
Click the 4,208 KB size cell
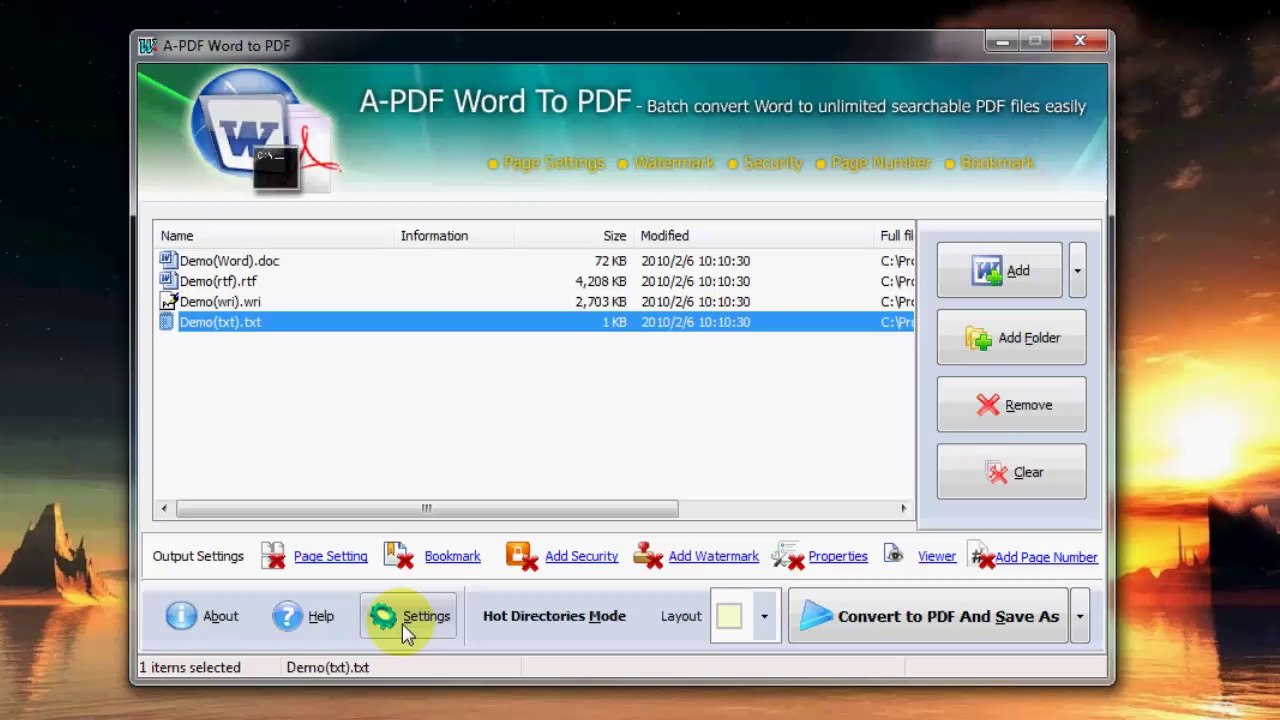[601, 281]
